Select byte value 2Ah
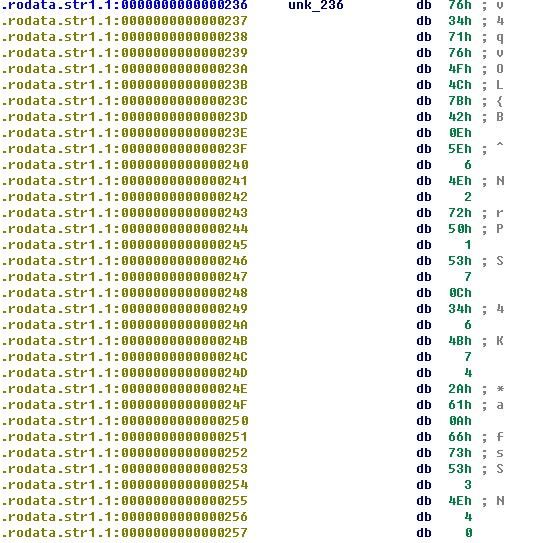 460,389
